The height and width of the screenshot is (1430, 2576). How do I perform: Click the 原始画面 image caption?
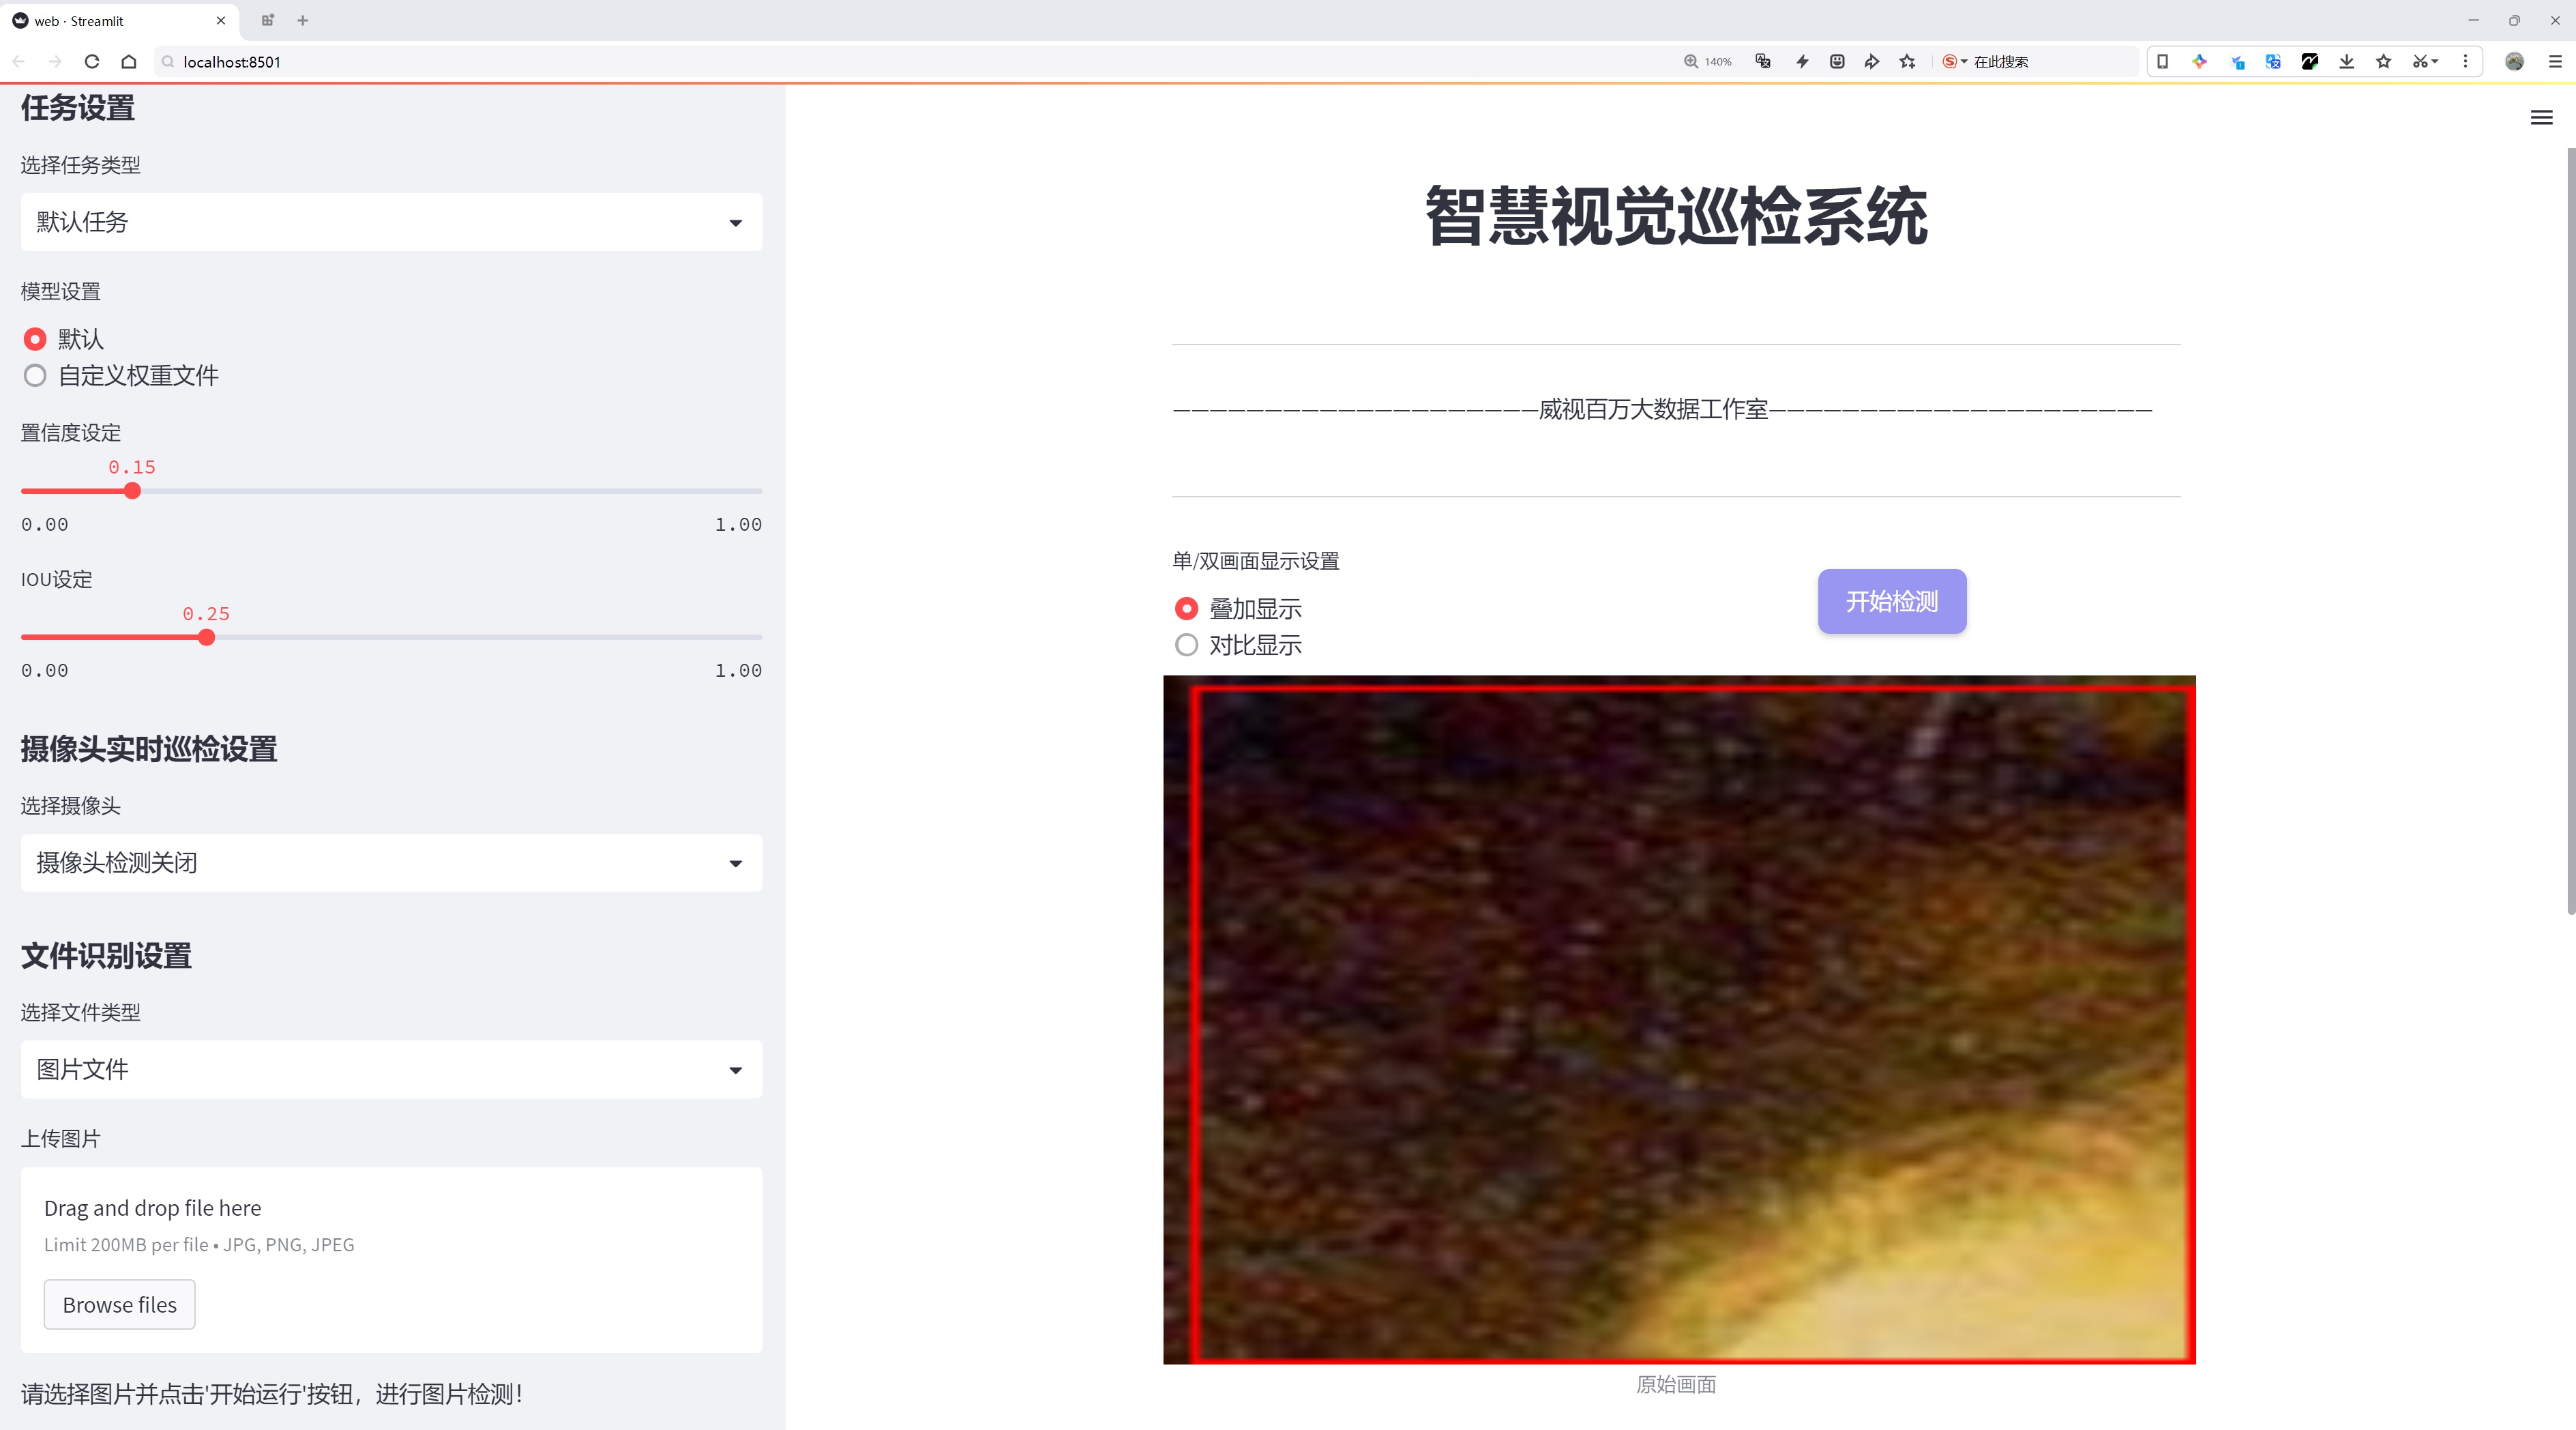point(1676,1385)
